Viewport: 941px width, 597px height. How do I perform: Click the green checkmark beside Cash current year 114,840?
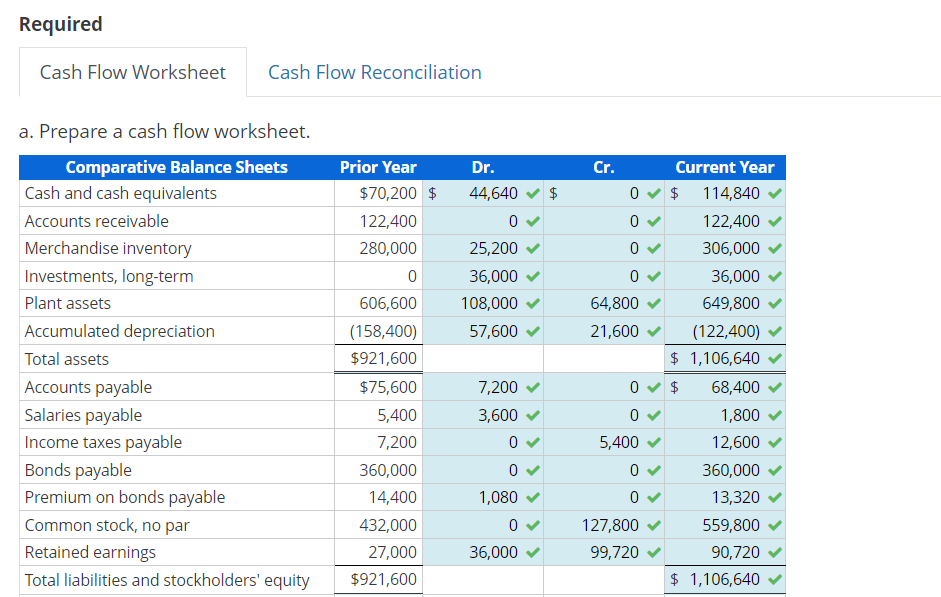click(774, 193)
